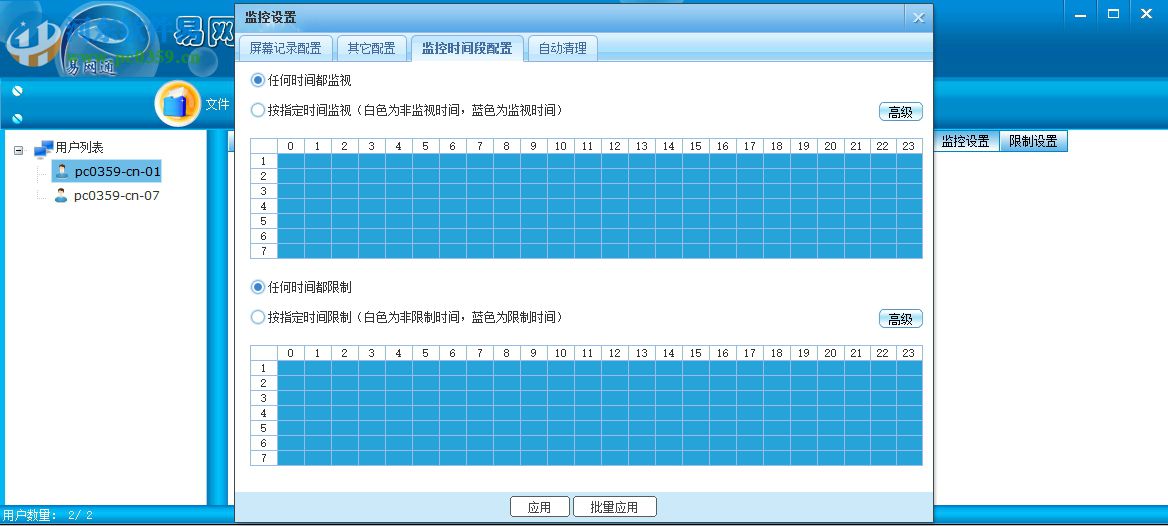Collapse the 用户列表 tree node
This screenshot has width=1168, height=526.
[x=19, y=150]
